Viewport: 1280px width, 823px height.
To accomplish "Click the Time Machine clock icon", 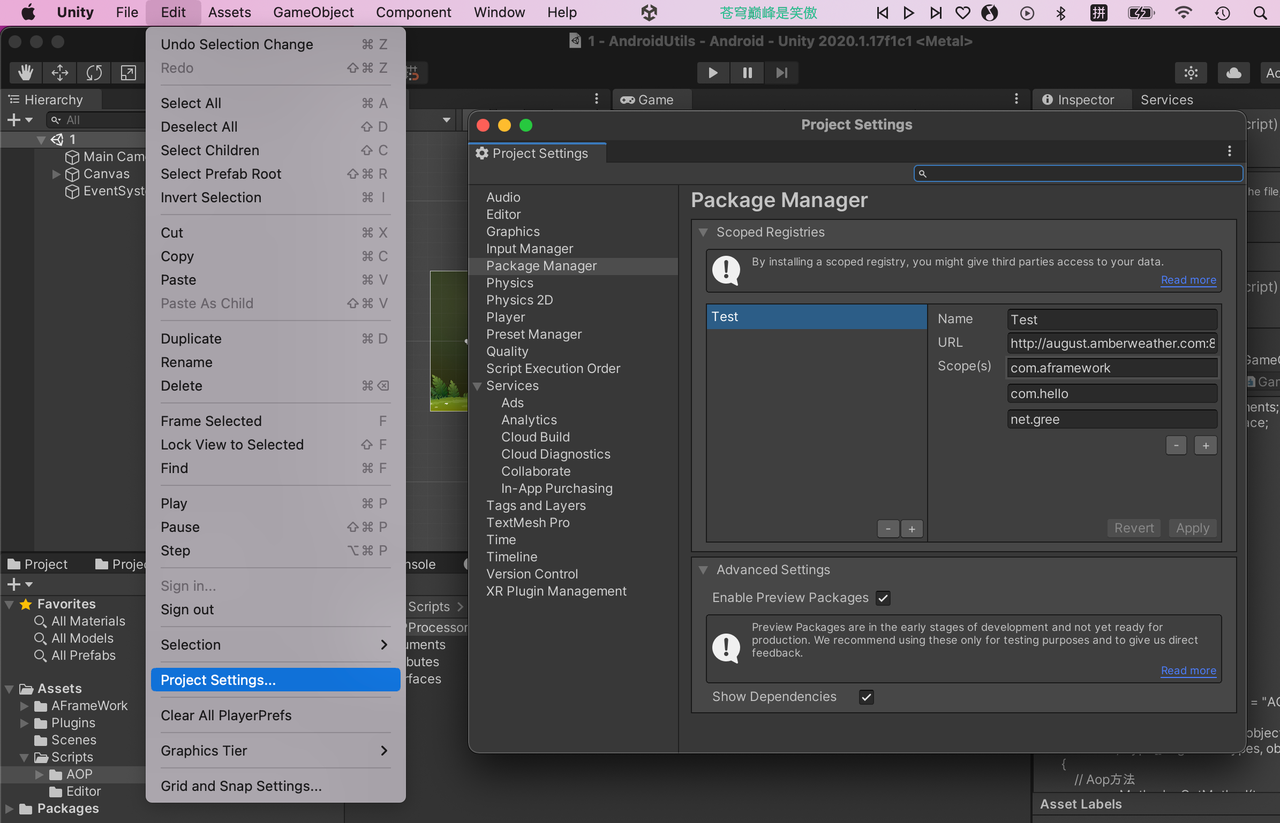I will (1222, 13).
